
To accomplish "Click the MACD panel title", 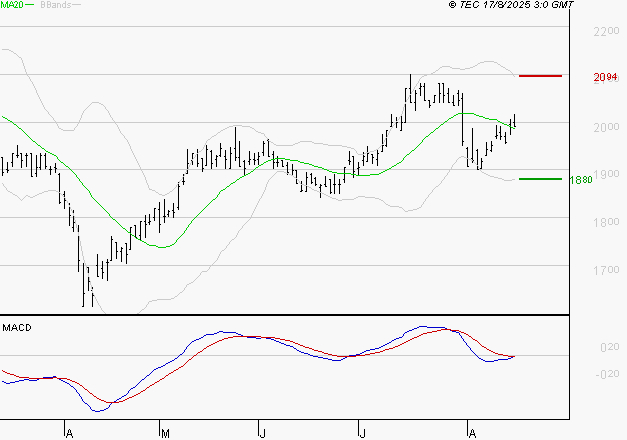I will coord(17,328).
